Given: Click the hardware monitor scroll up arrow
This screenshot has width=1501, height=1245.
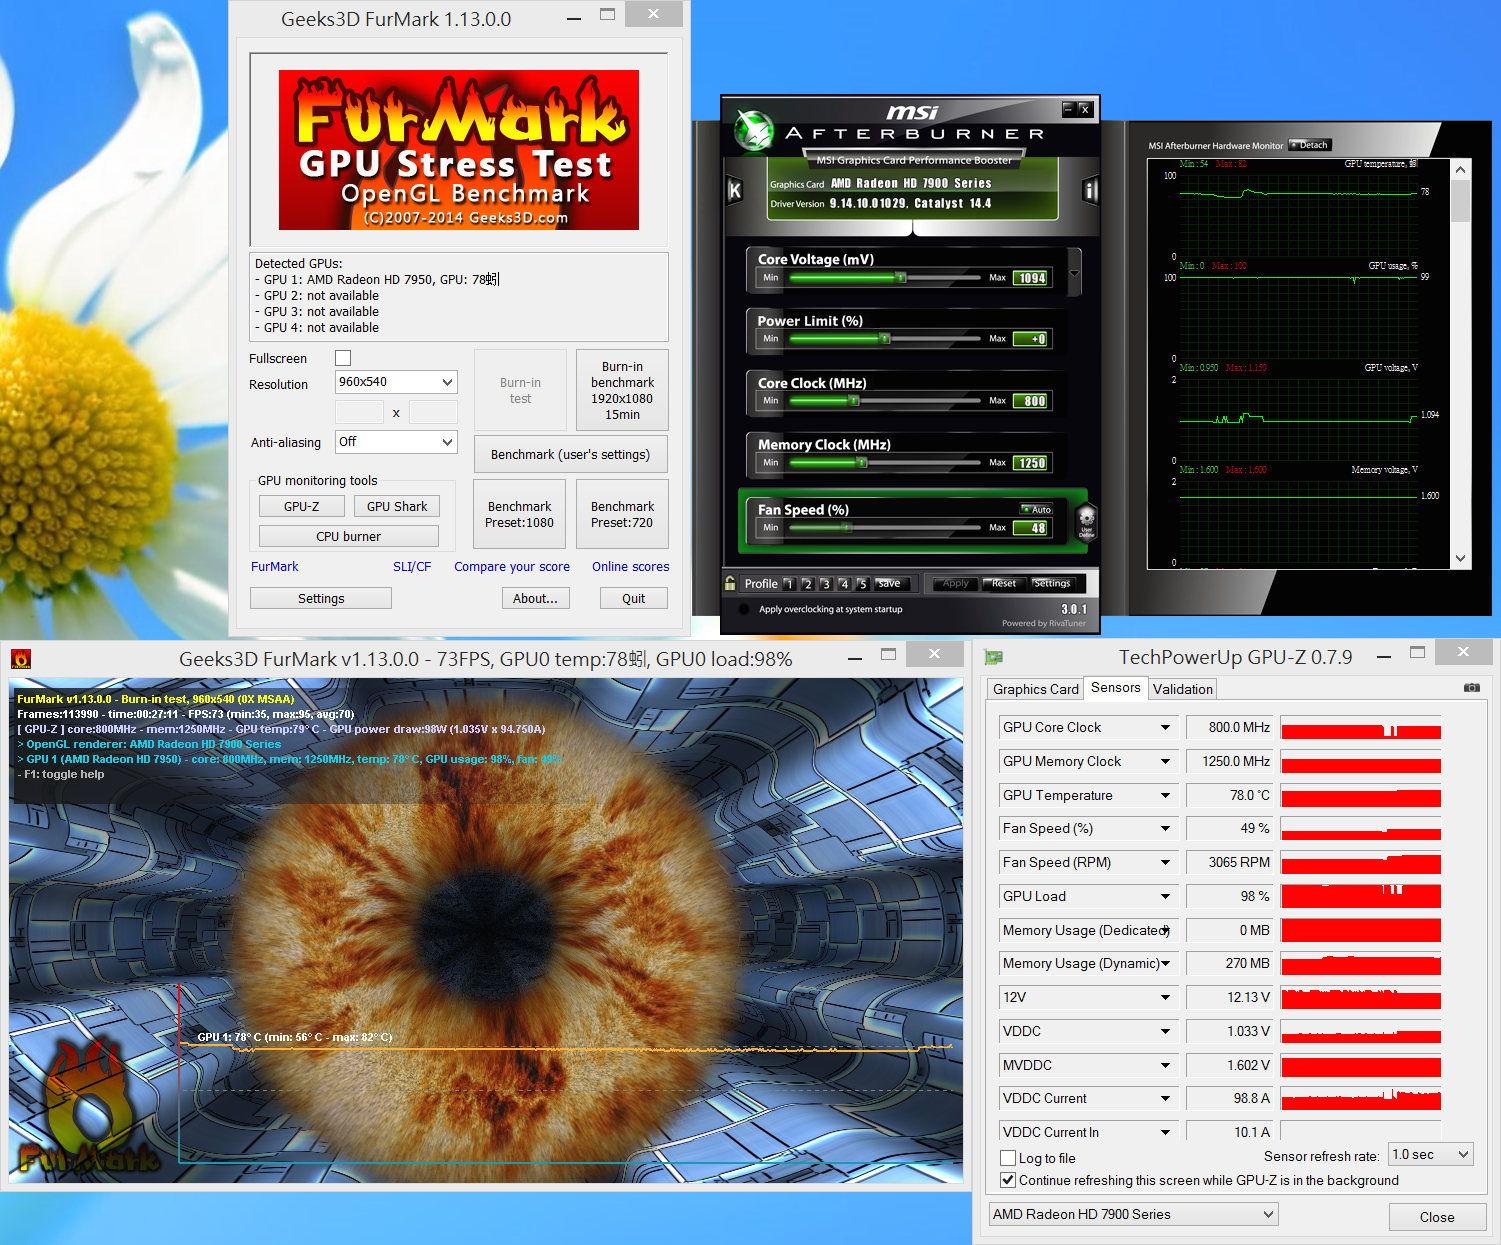Looking at the screenshot, I should [1461, 170].
